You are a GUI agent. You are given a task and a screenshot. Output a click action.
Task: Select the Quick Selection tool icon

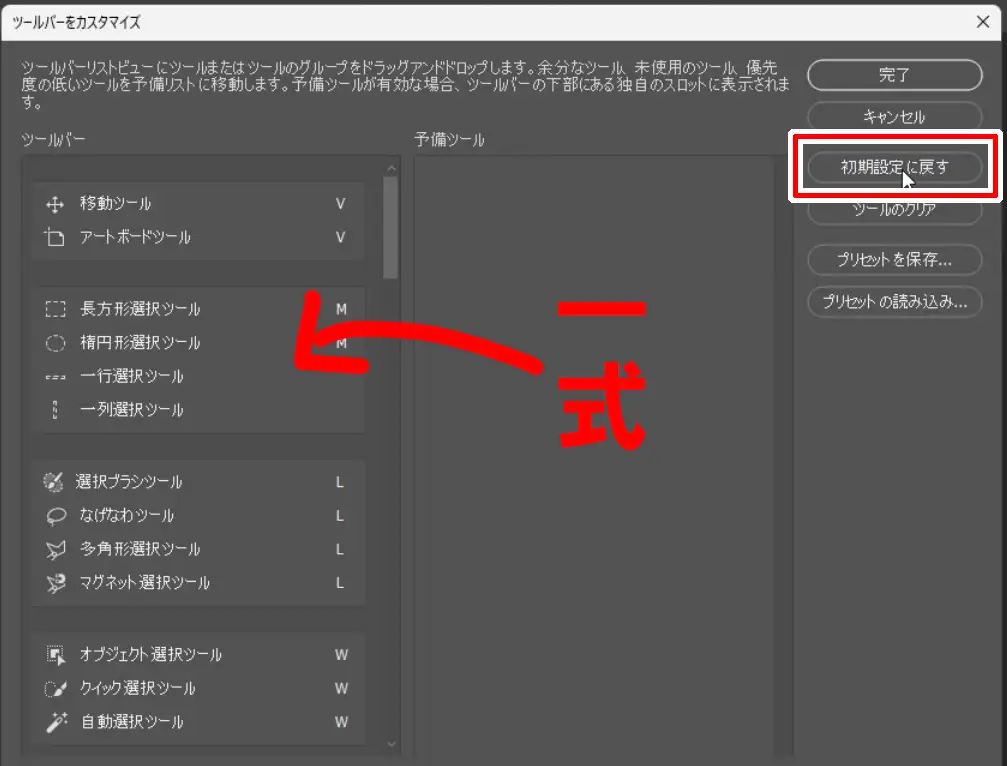[x=55, y=689]
